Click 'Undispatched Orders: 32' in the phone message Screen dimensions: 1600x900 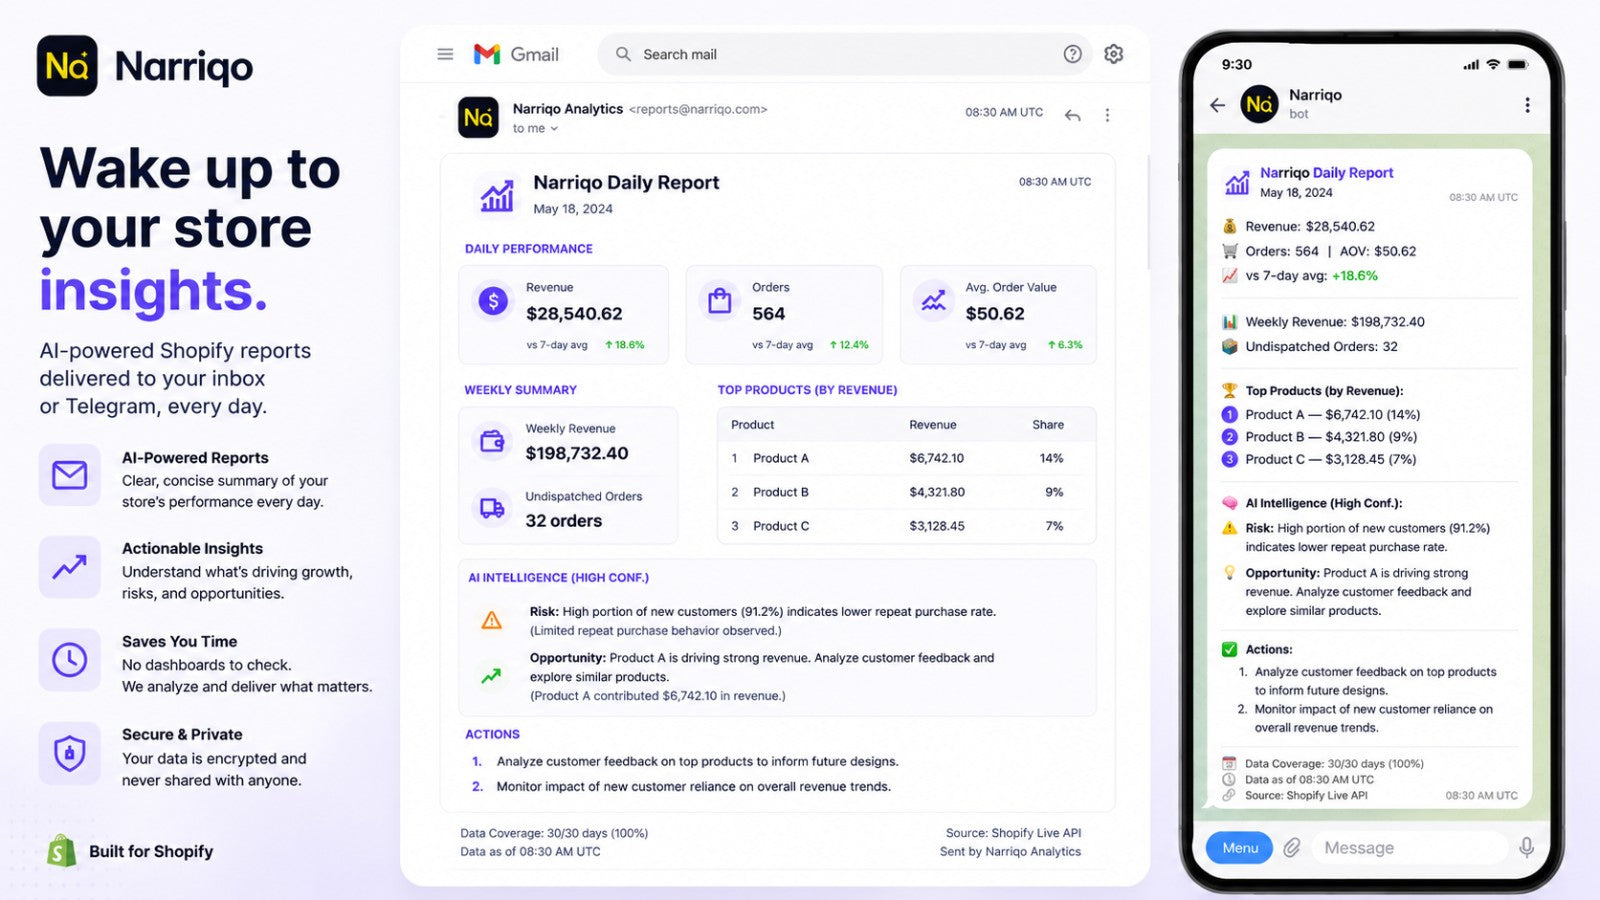click(x=1321, y=347)
